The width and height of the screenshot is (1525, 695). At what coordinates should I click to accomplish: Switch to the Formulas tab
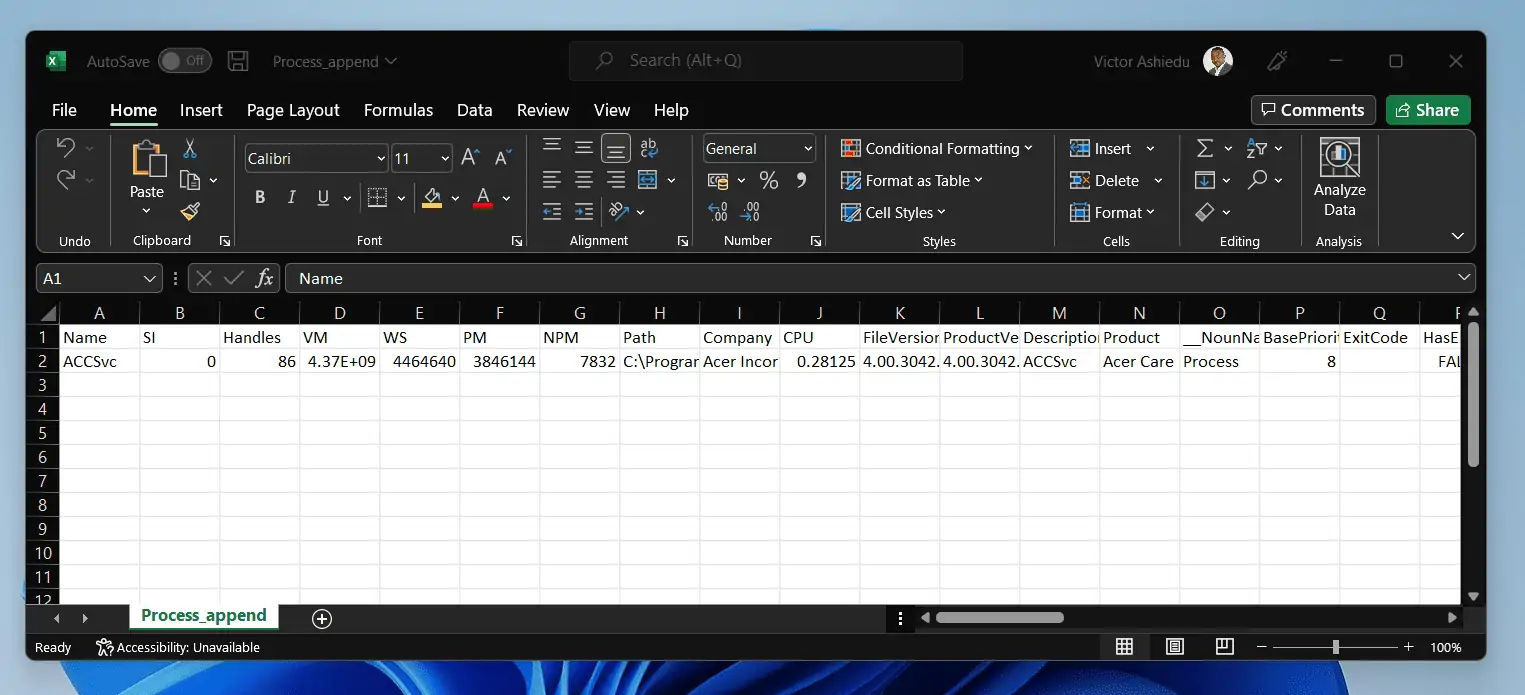398,110
